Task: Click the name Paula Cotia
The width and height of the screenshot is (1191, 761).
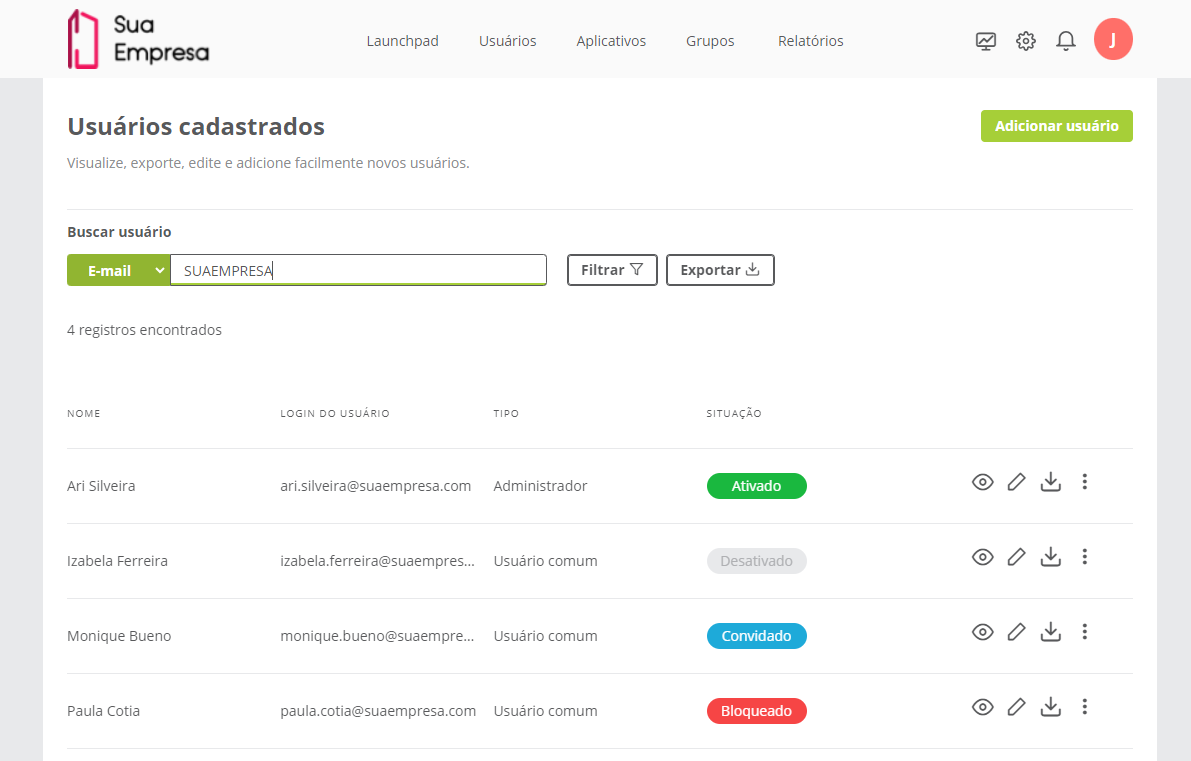Action: click(103, 711)
